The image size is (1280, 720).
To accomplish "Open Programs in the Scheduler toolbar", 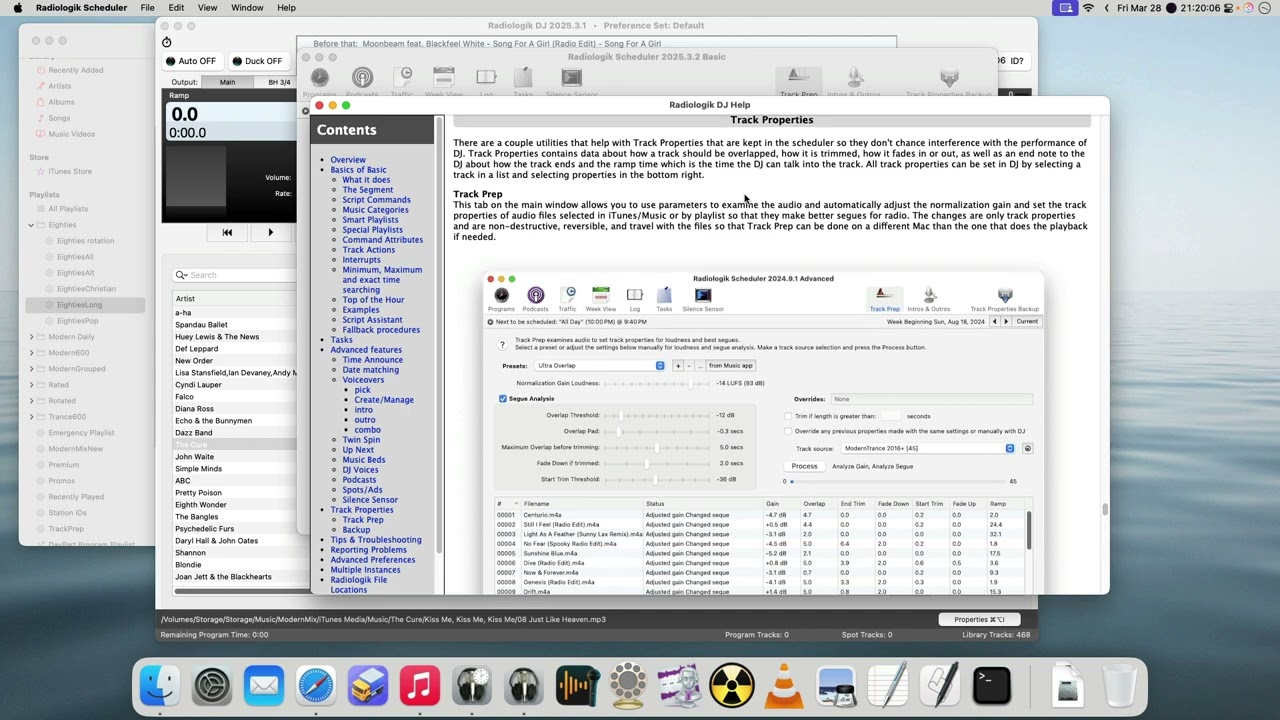I will pyautogui.click(x=319, y=82).
